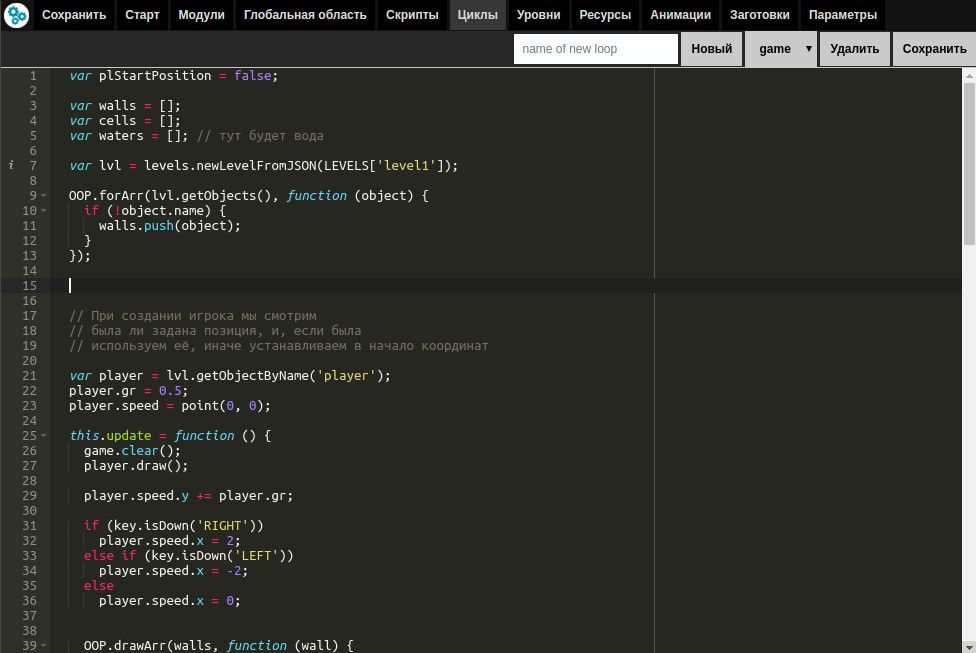
Task: Switch to the Циклы tab
Action: coord(477,15)
